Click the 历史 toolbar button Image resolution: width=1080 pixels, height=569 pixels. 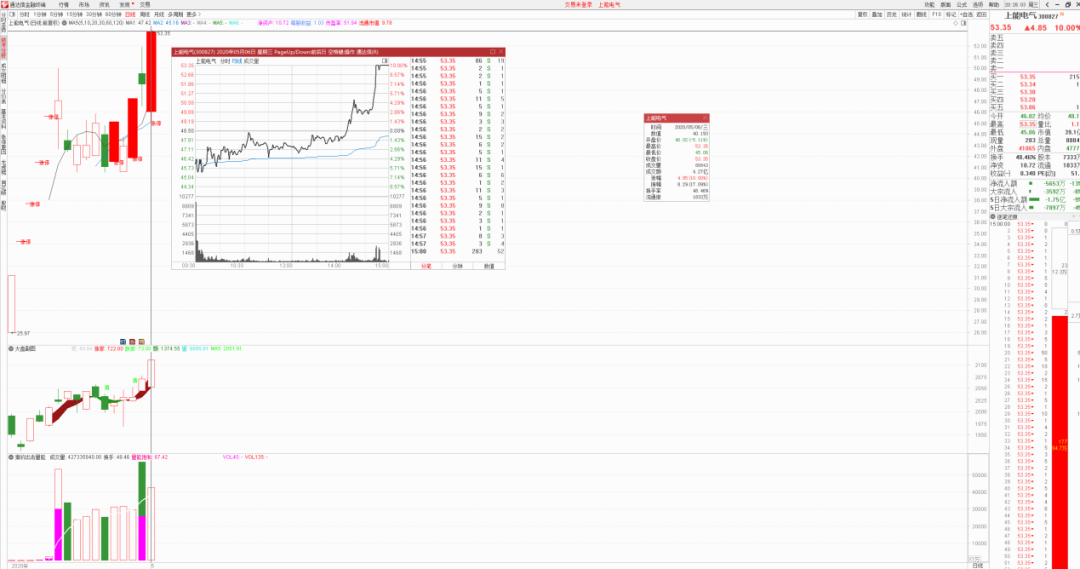[891, 14]
